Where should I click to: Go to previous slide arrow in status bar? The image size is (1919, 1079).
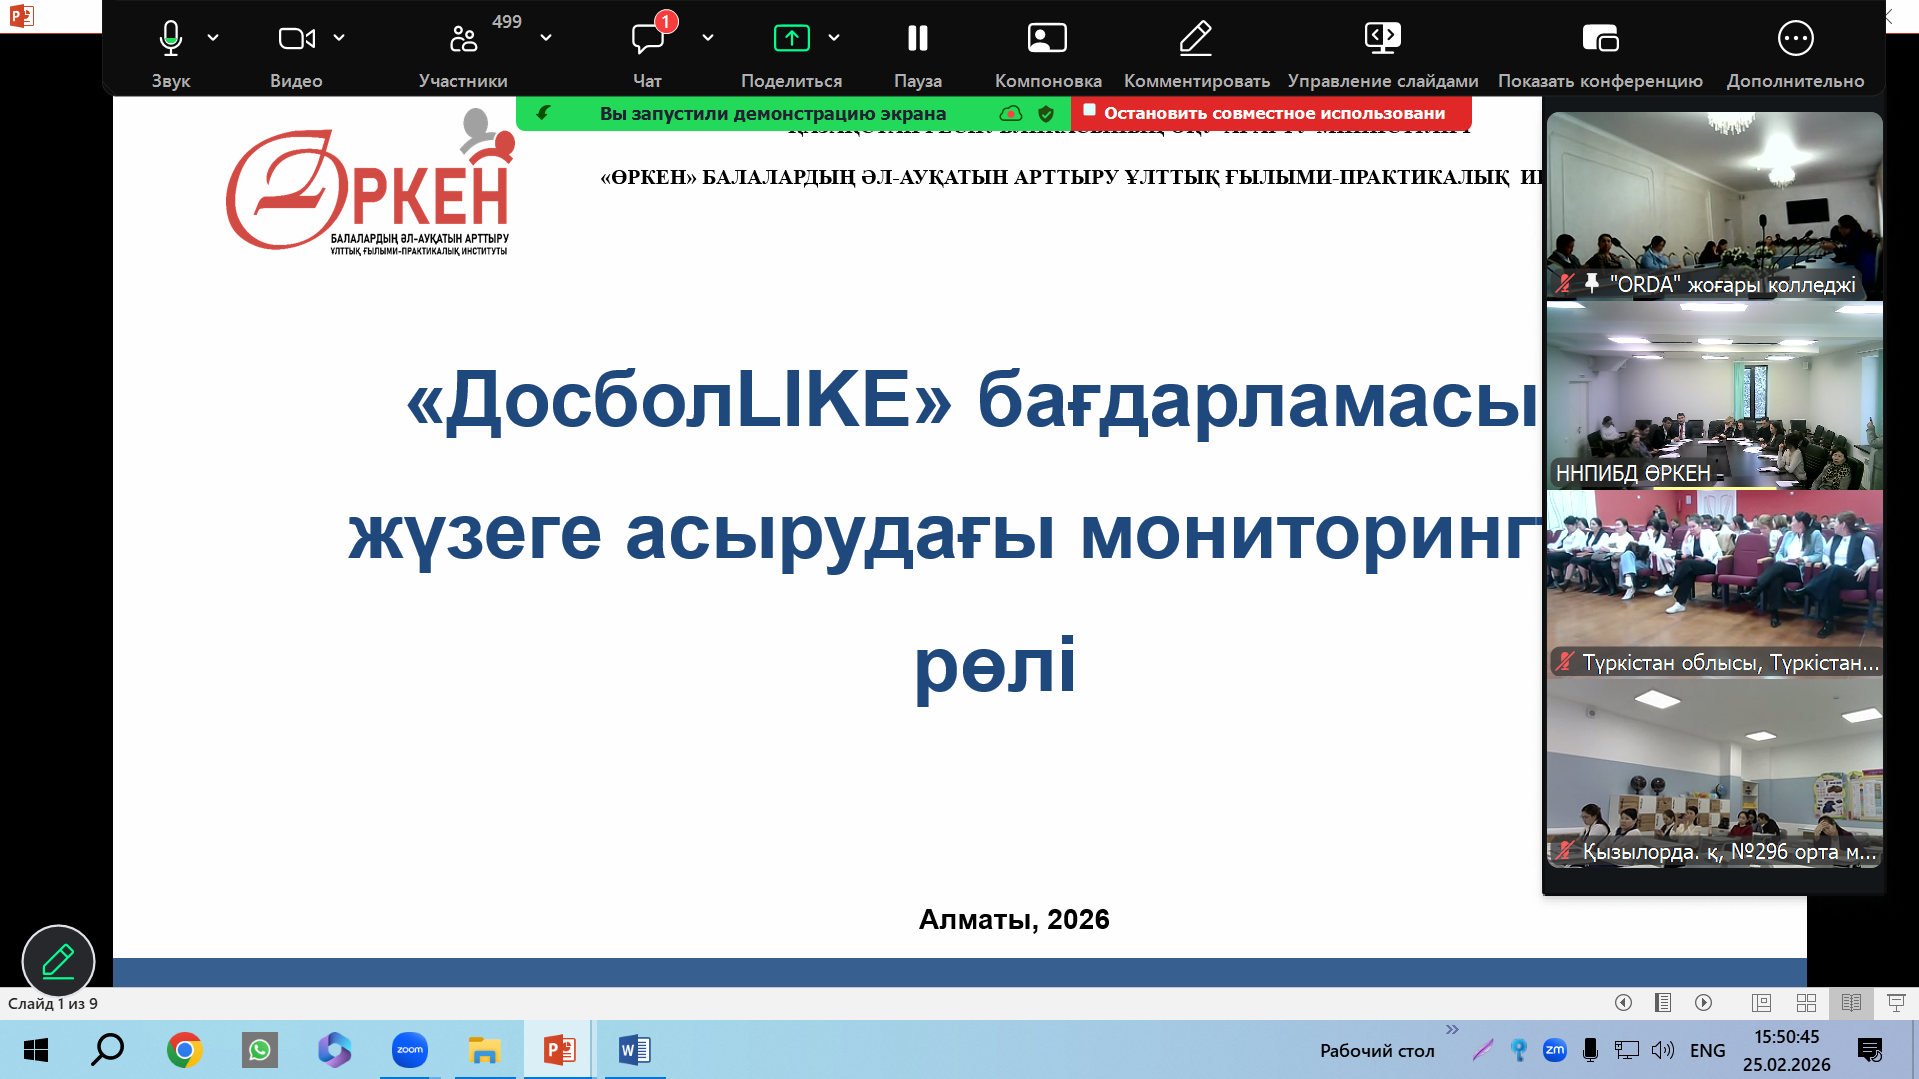(1623, 1003)
